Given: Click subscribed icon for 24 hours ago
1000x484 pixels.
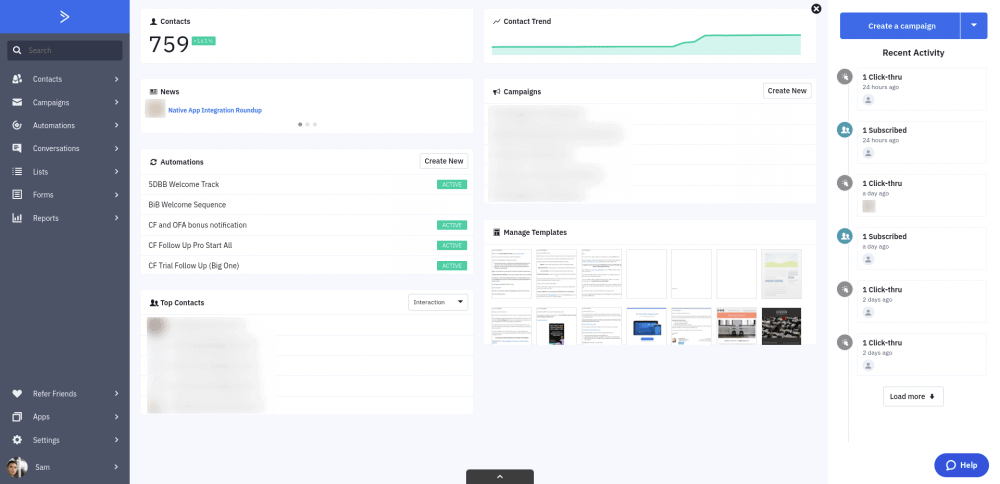Looking at the screenshot, I should (844, 130).
